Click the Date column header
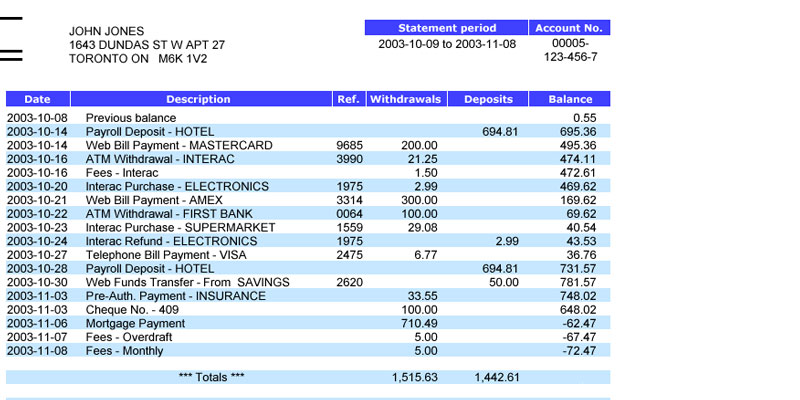The height and width of the screenshot is (400, 800). [x=38, y=99]
